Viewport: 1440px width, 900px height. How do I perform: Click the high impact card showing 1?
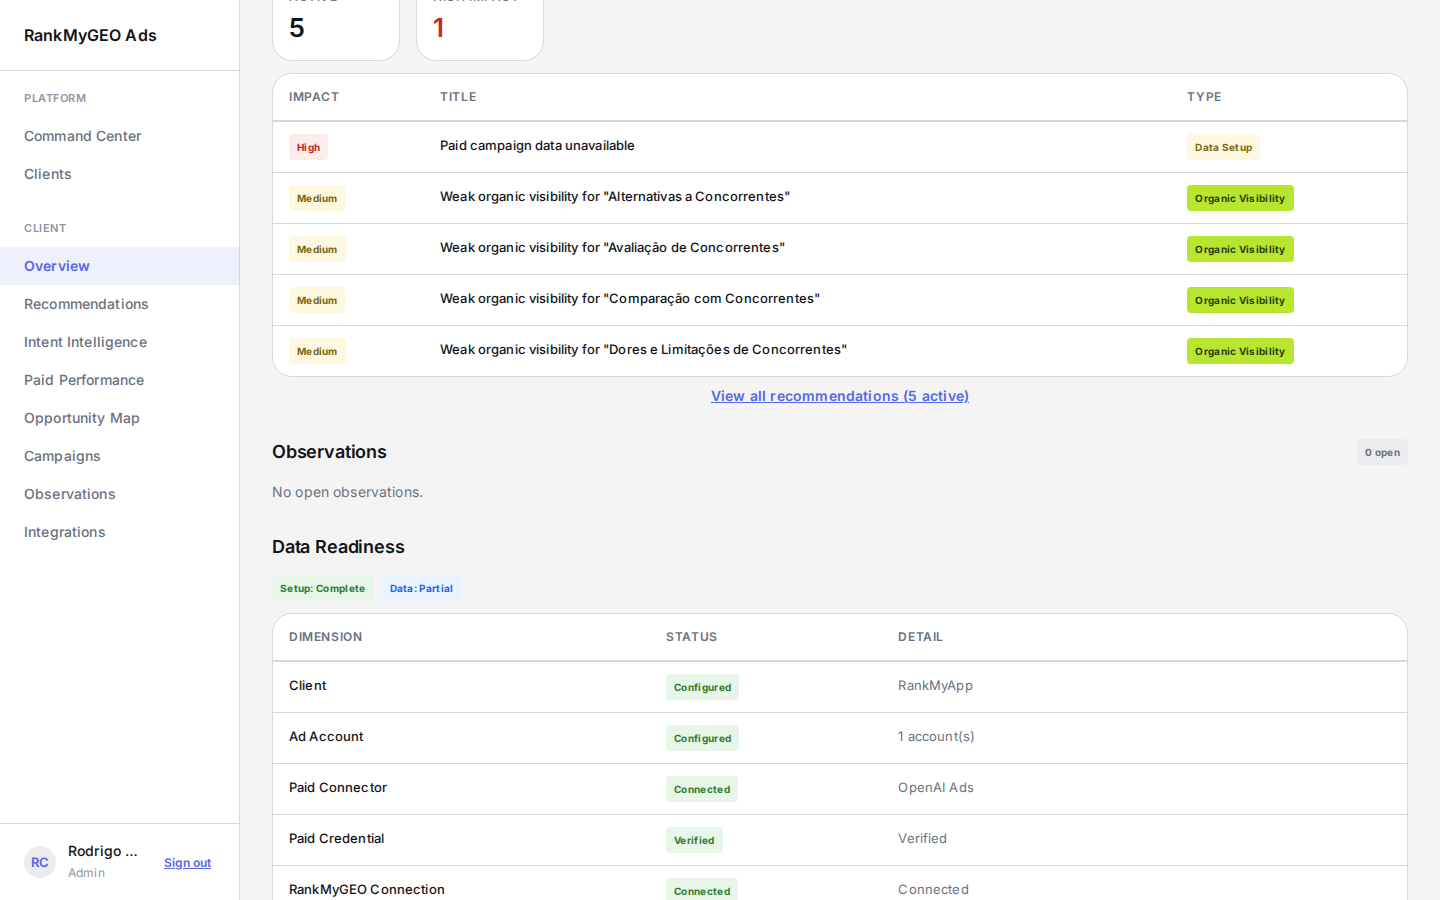point(480,29)
